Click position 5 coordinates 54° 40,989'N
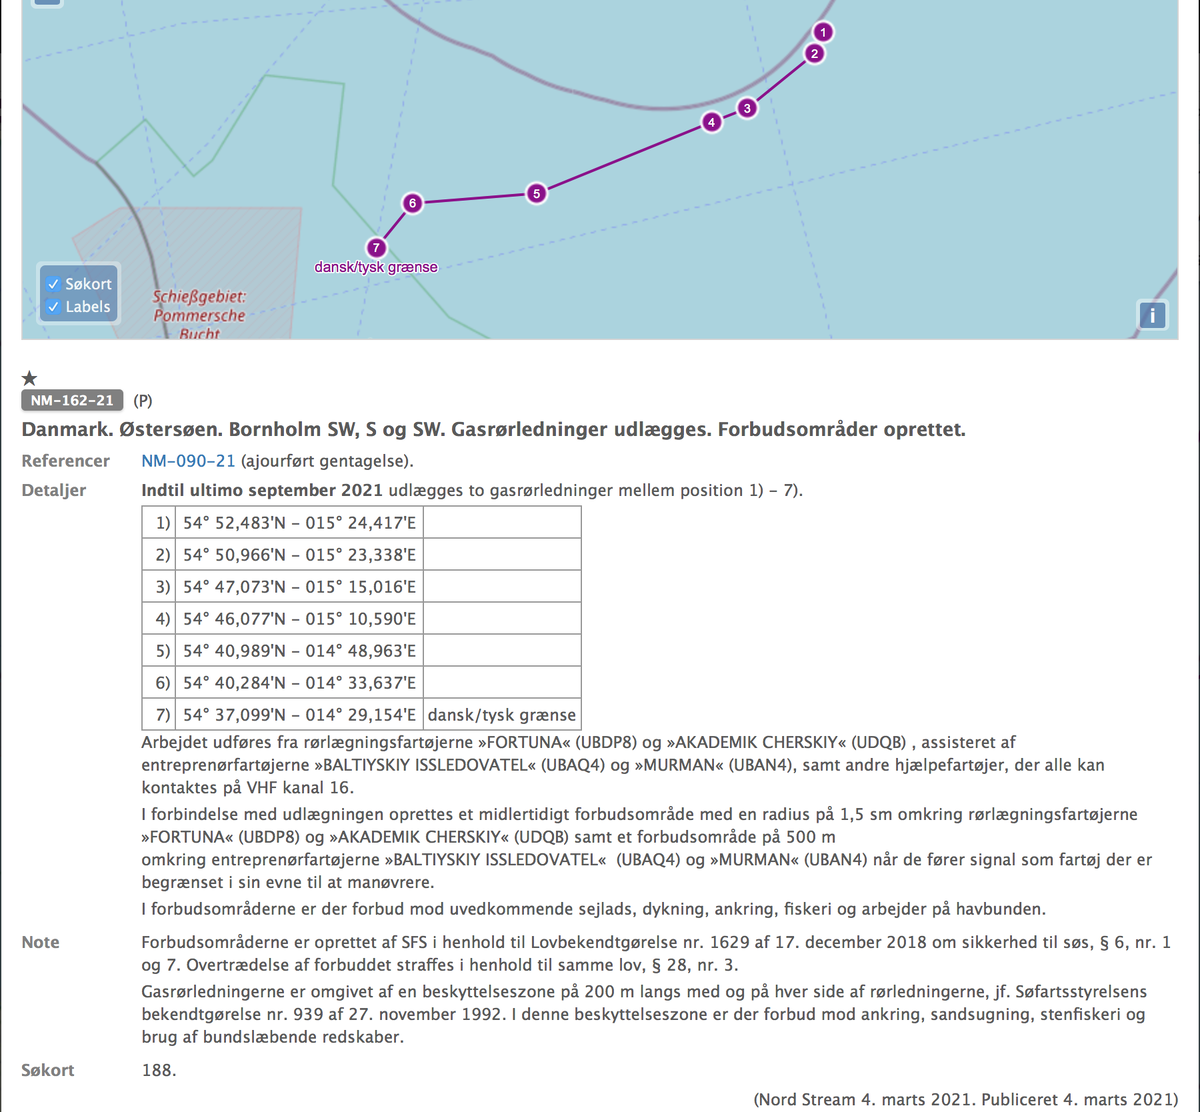 click(299, 651)
